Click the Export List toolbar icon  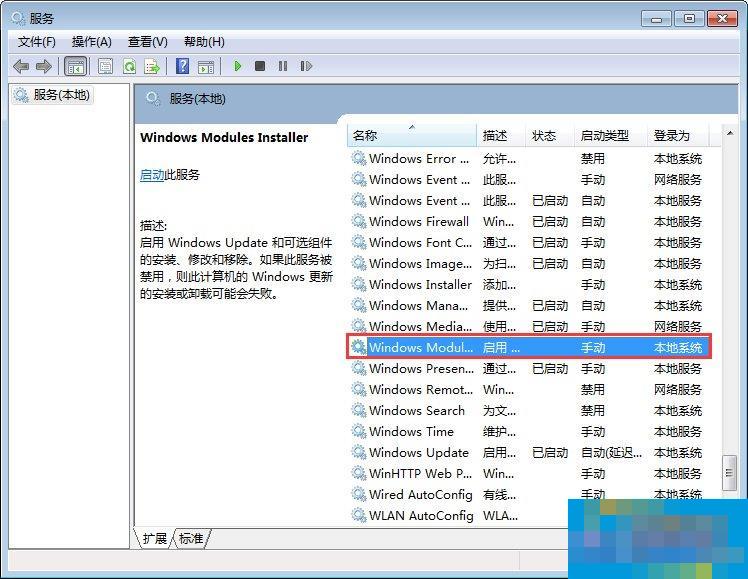point(152,66)
